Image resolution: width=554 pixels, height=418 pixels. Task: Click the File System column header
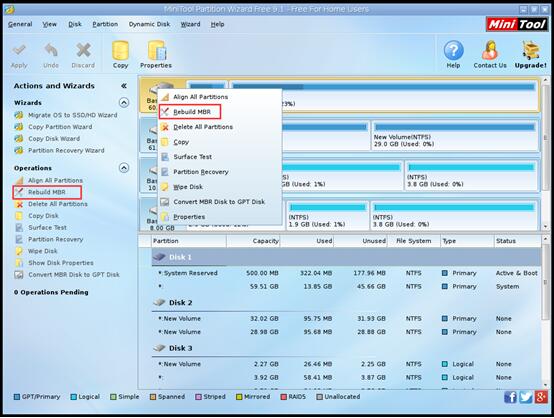[x=414, y=241]
